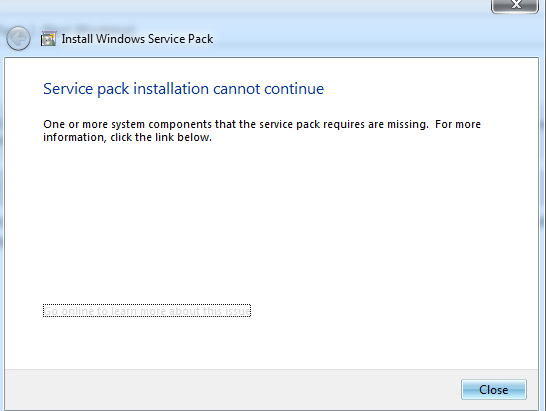Open 'Go online to learn more' link
The height and width of the screenshot is (411, 546).
147,311
